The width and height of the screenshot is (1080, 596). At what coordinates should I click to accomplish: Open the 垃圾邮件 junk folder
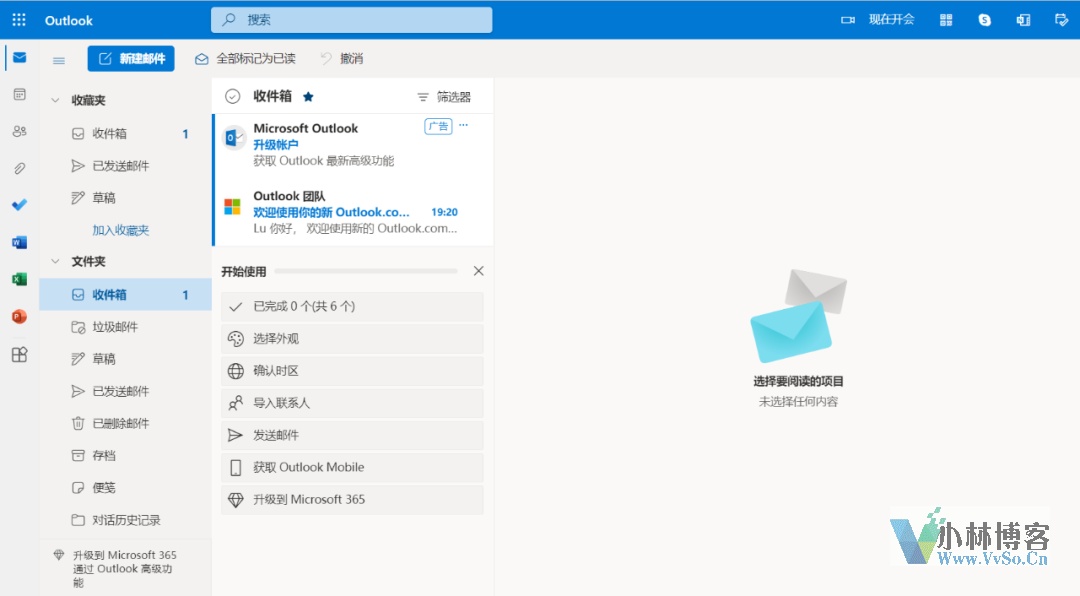click(x=125, y=327)
